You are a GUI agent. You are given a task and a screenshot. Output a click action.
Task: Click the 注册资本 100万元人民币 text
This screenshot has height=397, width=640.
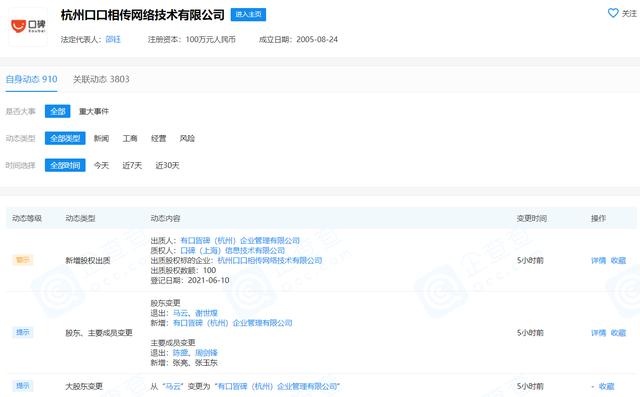point(191,40)
